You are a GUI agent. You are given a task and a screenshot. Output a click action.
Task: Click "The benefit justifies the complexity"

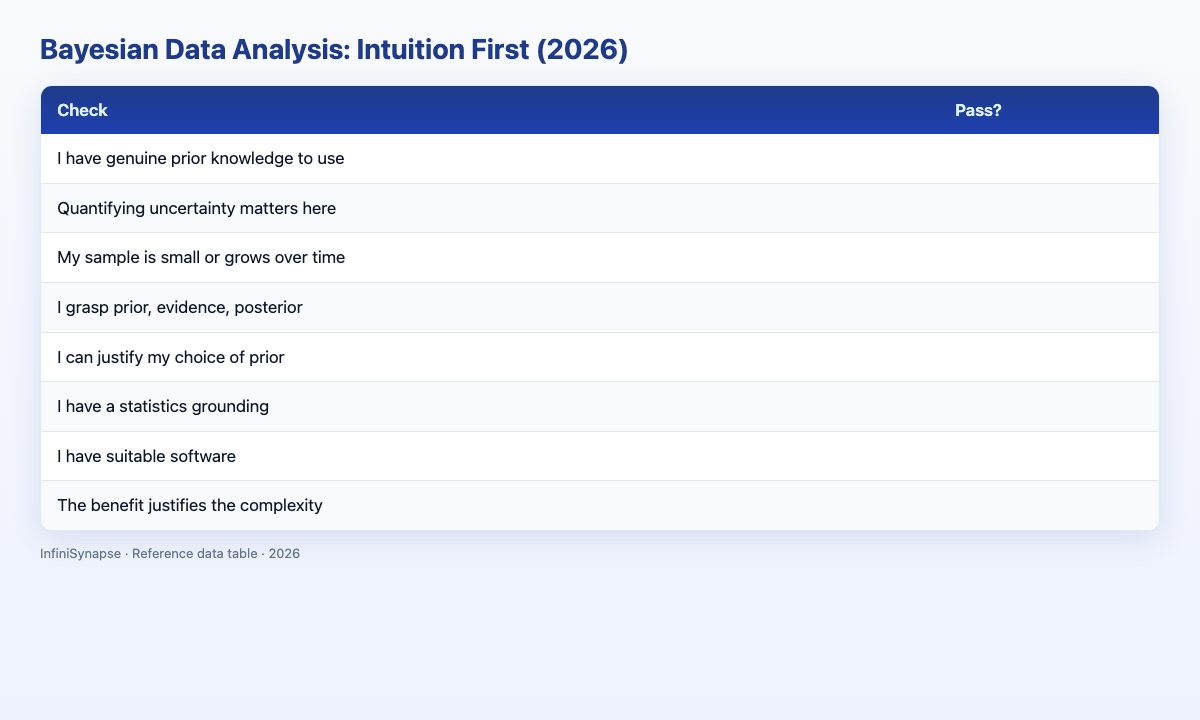[x=190, y=505]
